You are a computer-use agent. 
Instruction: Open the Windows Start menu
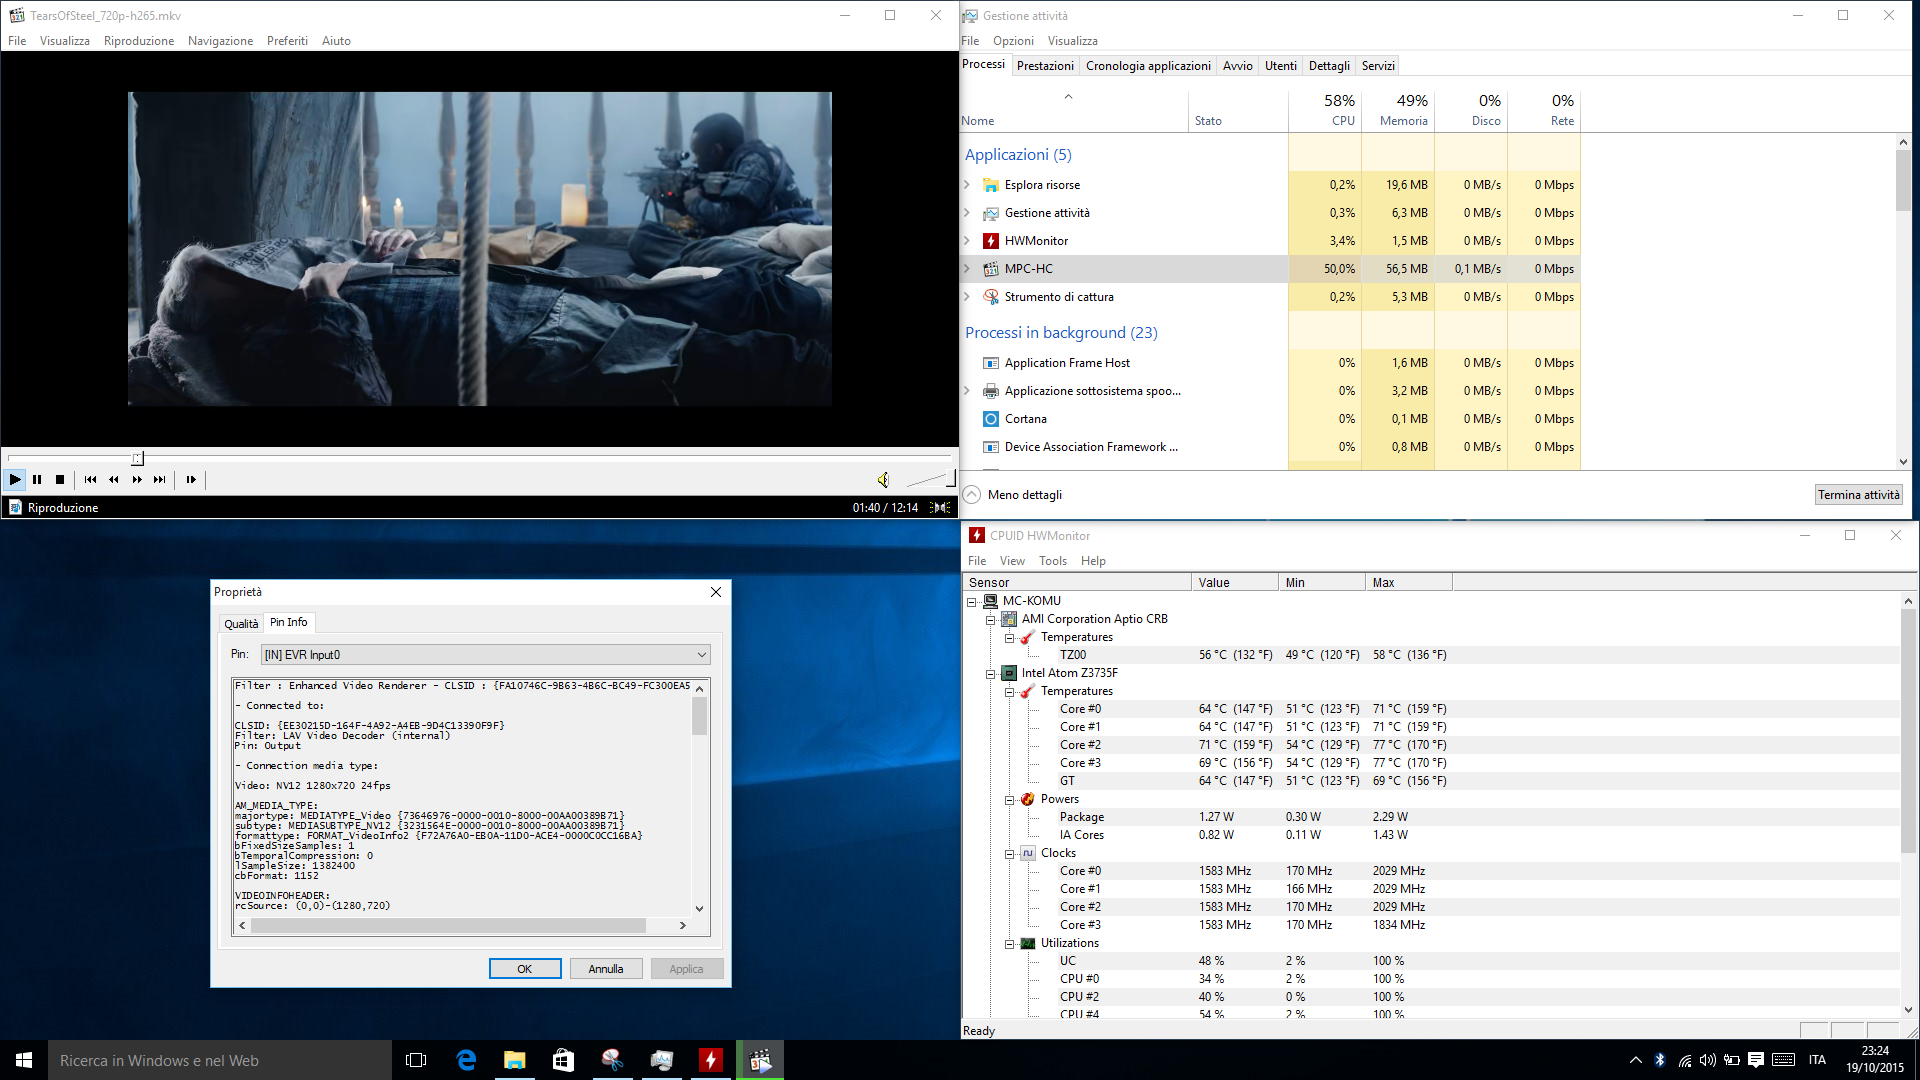pyautogui.click(x=24, y=1060)
